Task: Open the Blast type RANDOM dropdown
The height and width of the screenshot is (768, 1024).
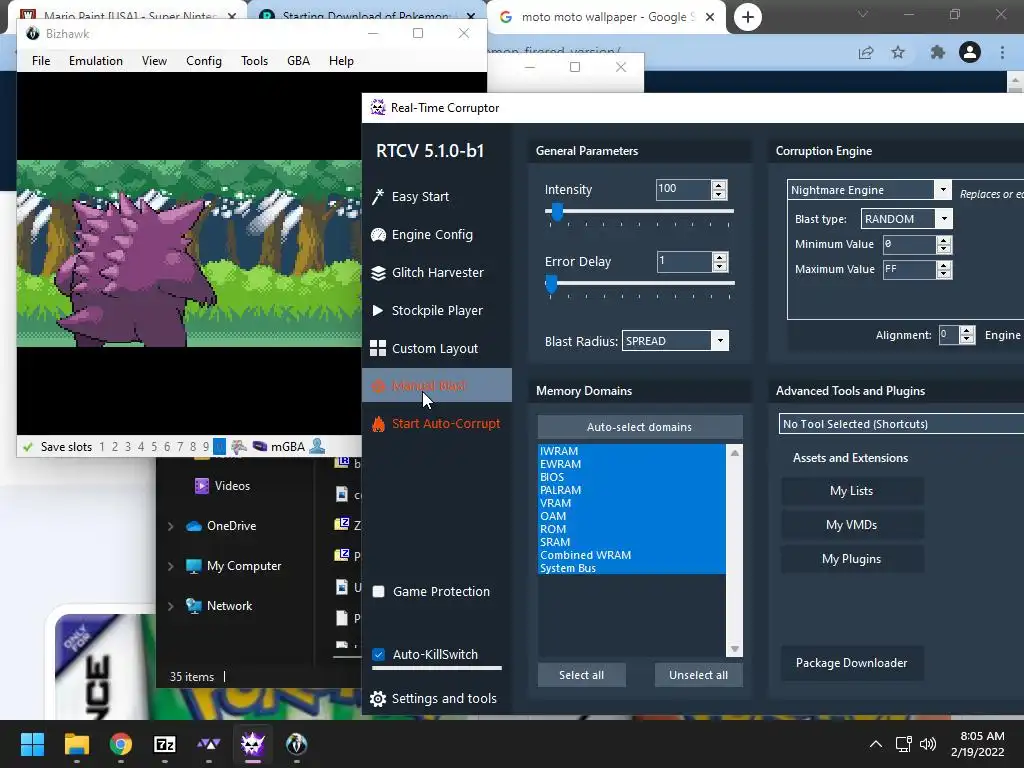Action: click(x=944, y=219)
